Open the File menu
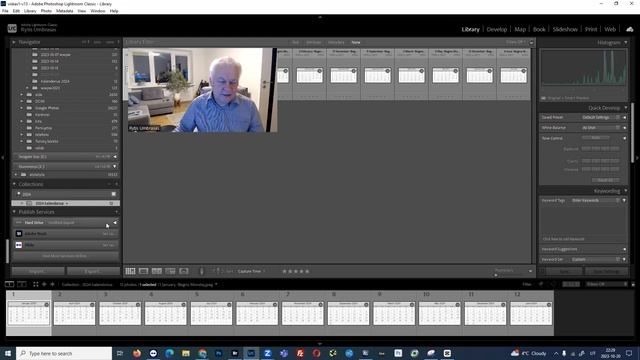Viewport: 640px width, 360px height. pos(5,11)
